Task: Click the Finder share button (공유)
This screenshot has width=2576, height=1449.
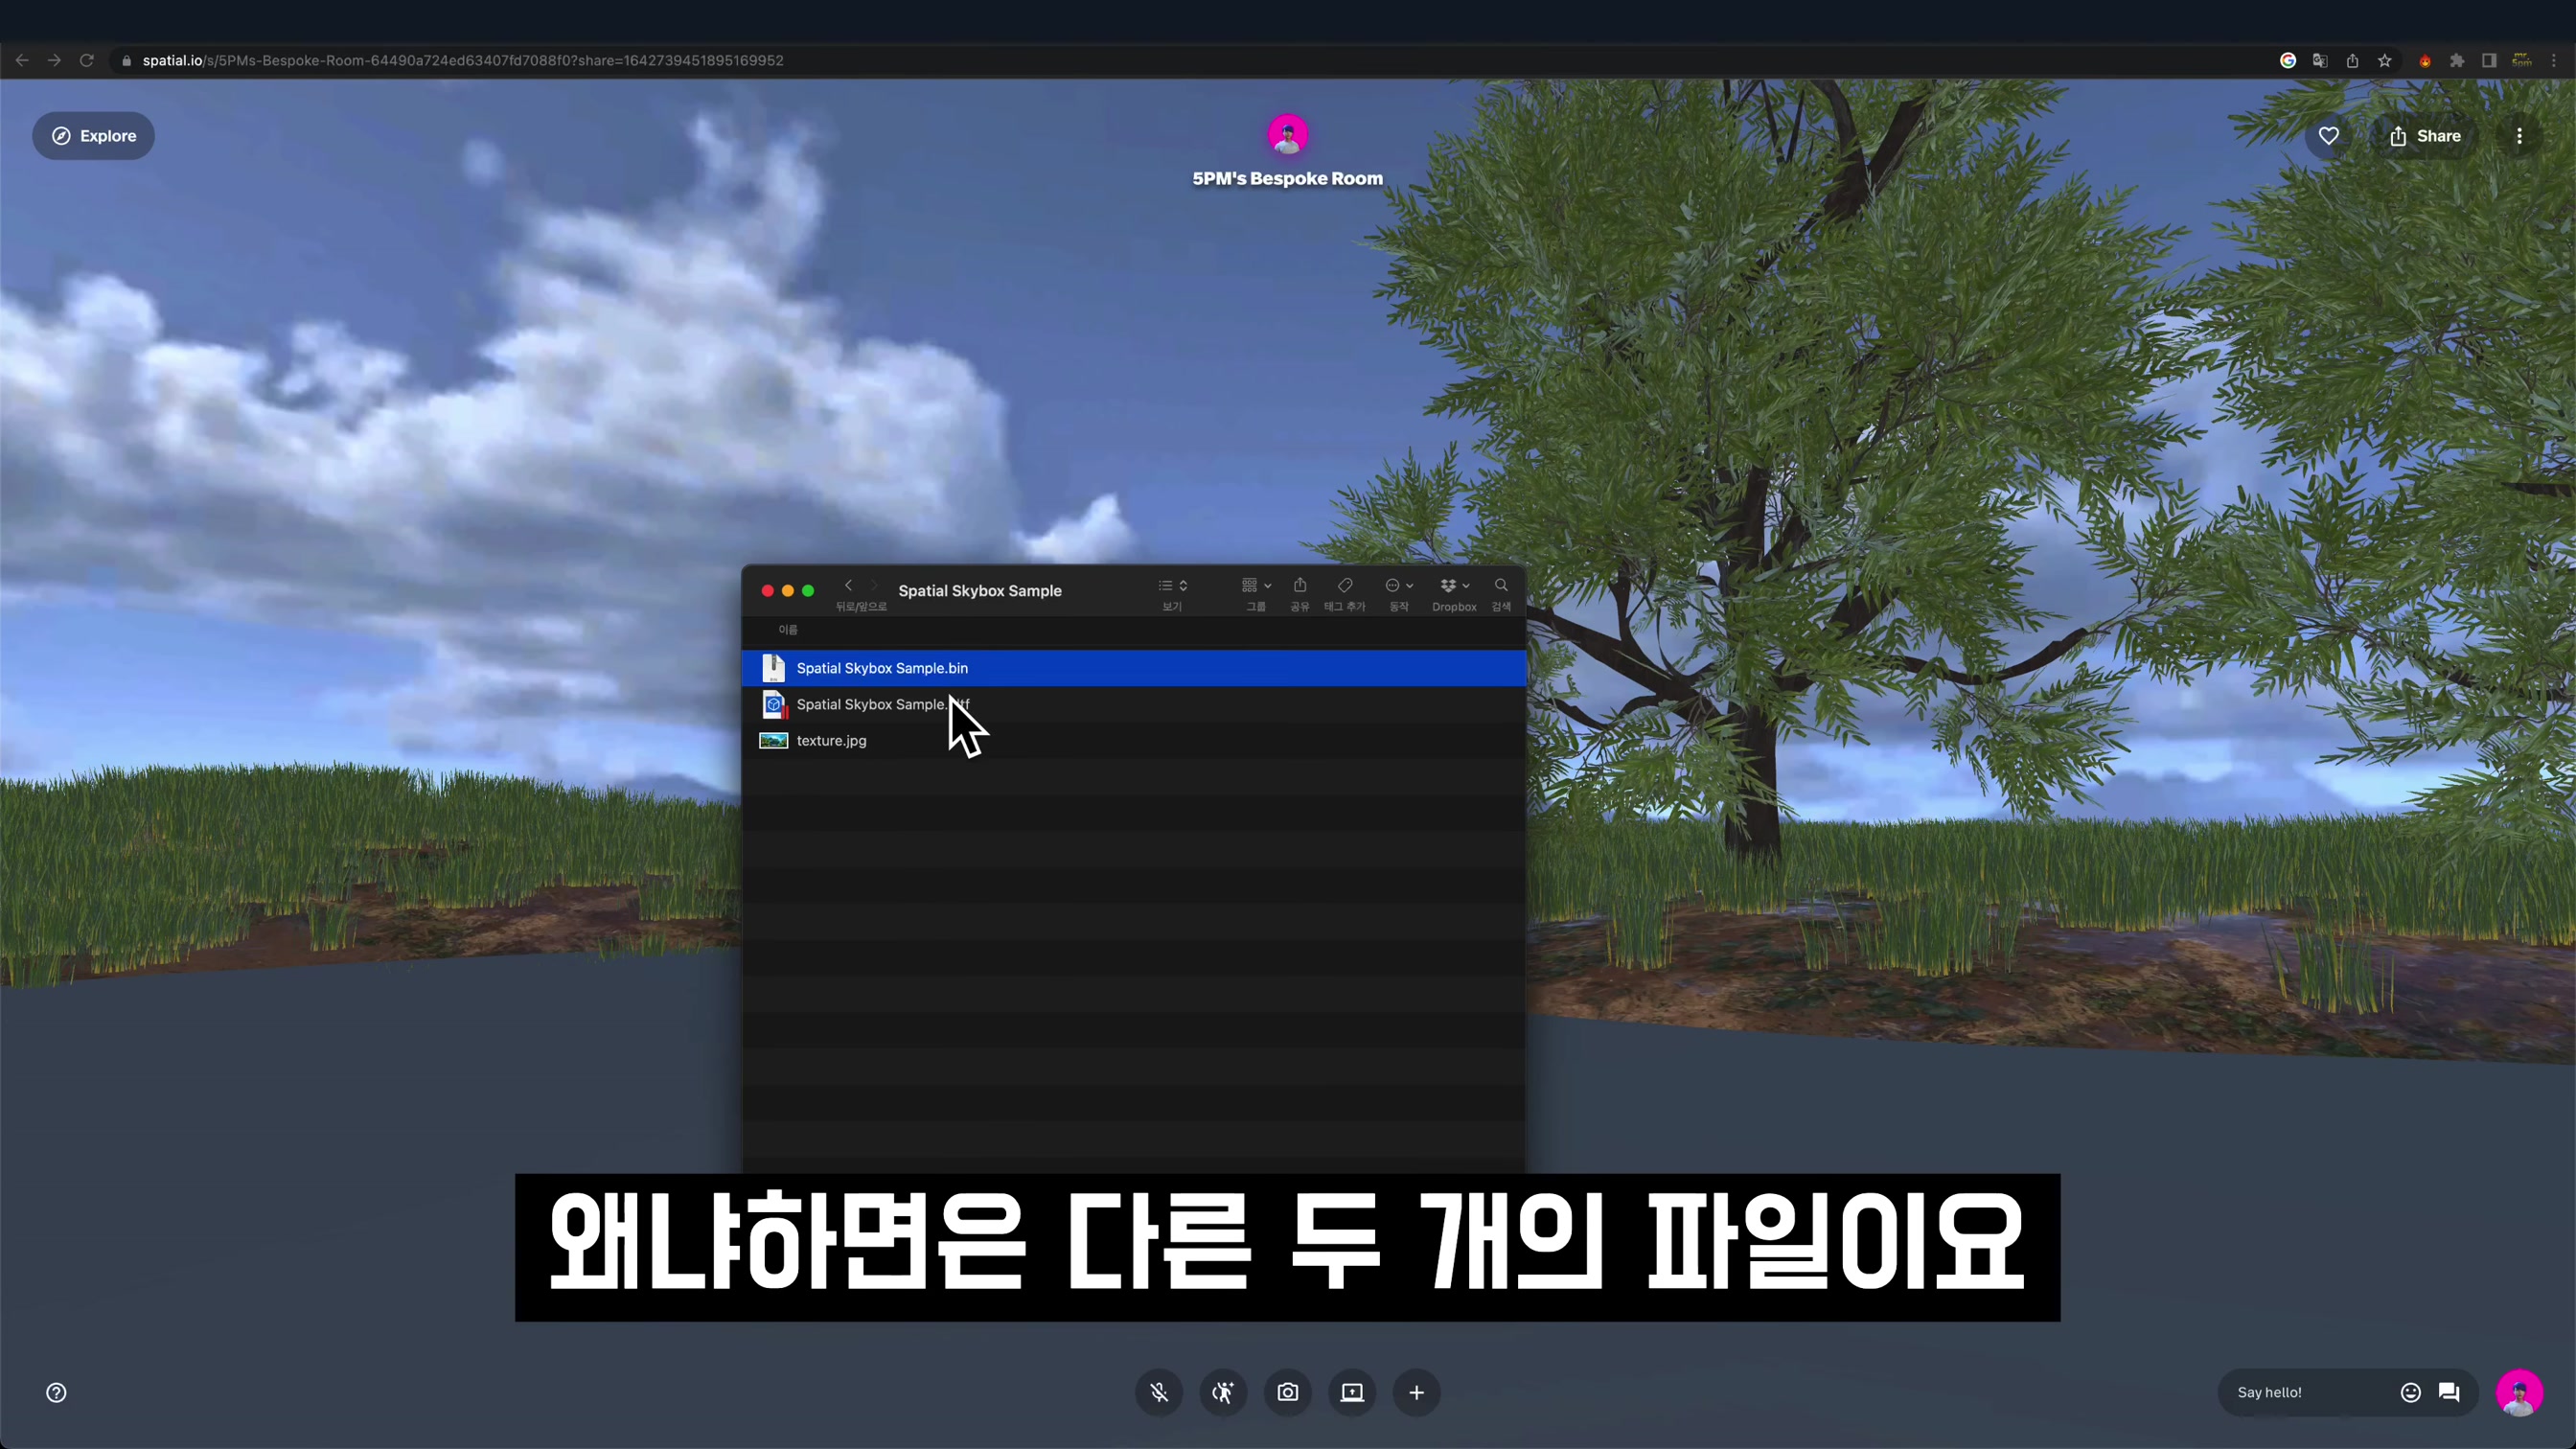Action: click(x=1300, y=586)
